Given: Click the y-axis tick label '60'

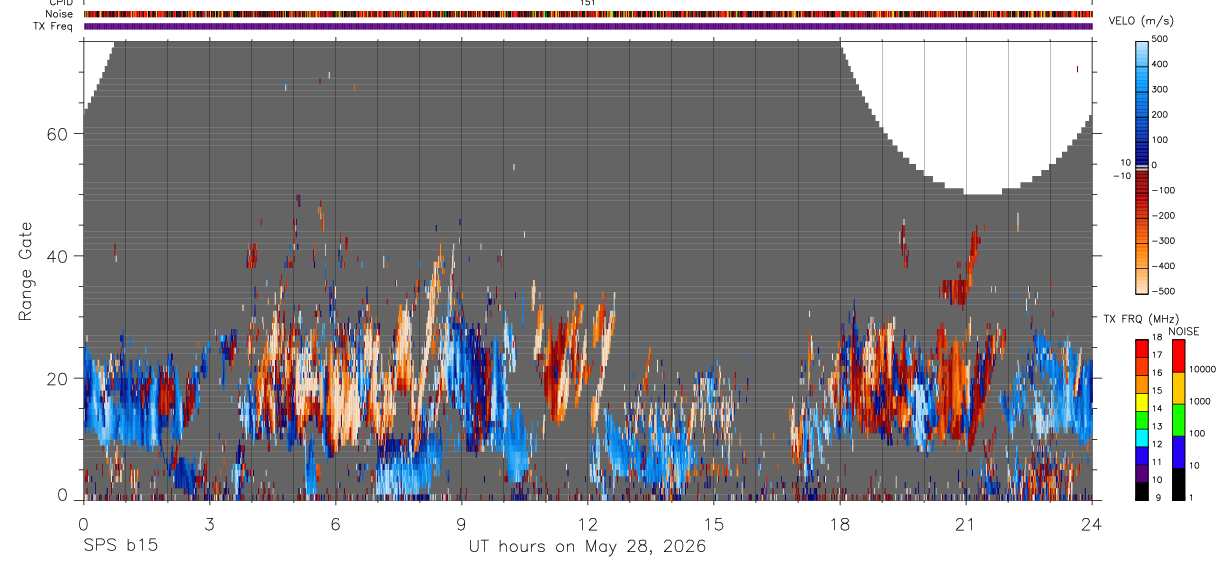Looking at the screenshot, I should [57, 134].
